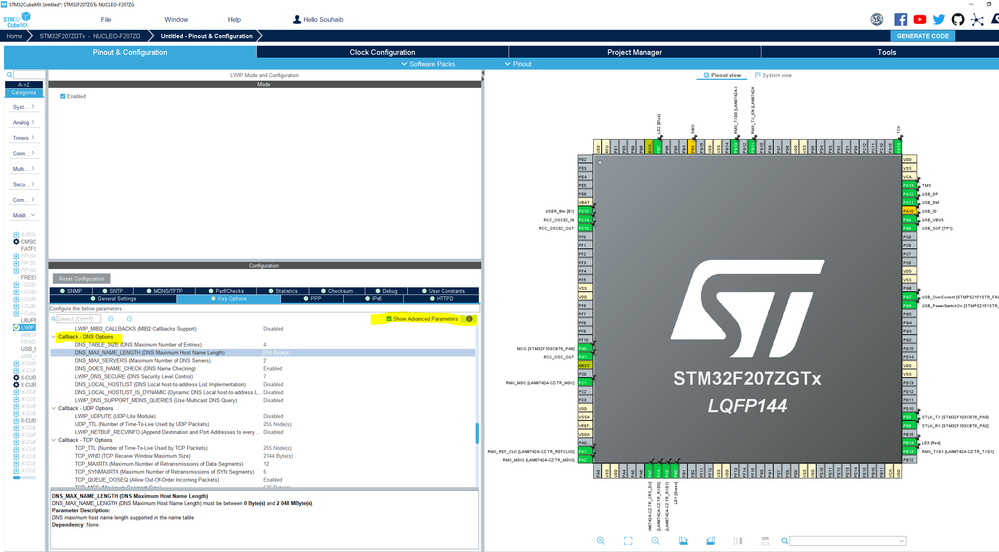The width and height of the screenshot is (999, 552).
Task: Click the GENERATE CODE button
Action: point(922,36)
